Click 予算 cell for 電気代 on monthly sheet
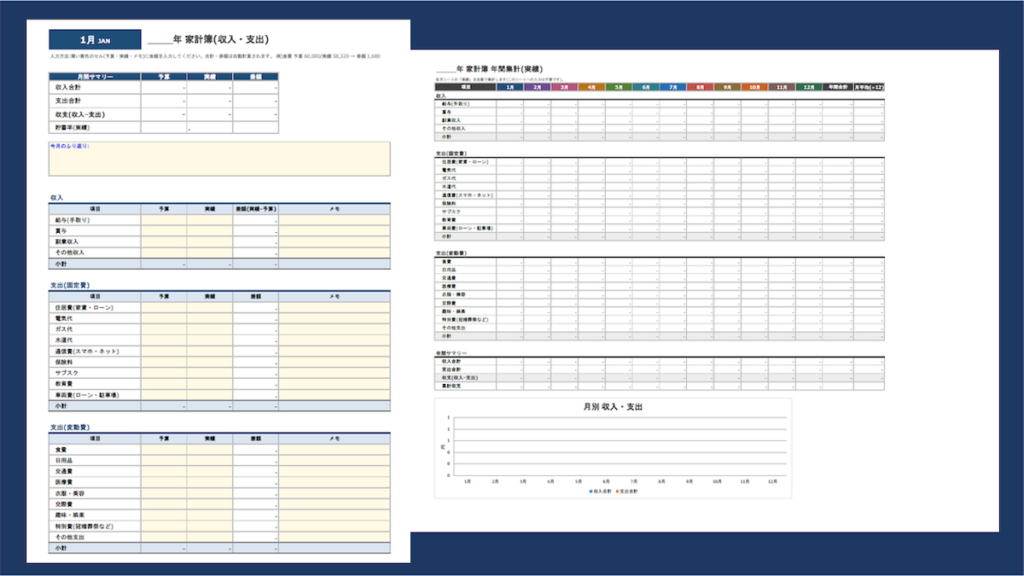1024x576 pixels. point(164,318)
